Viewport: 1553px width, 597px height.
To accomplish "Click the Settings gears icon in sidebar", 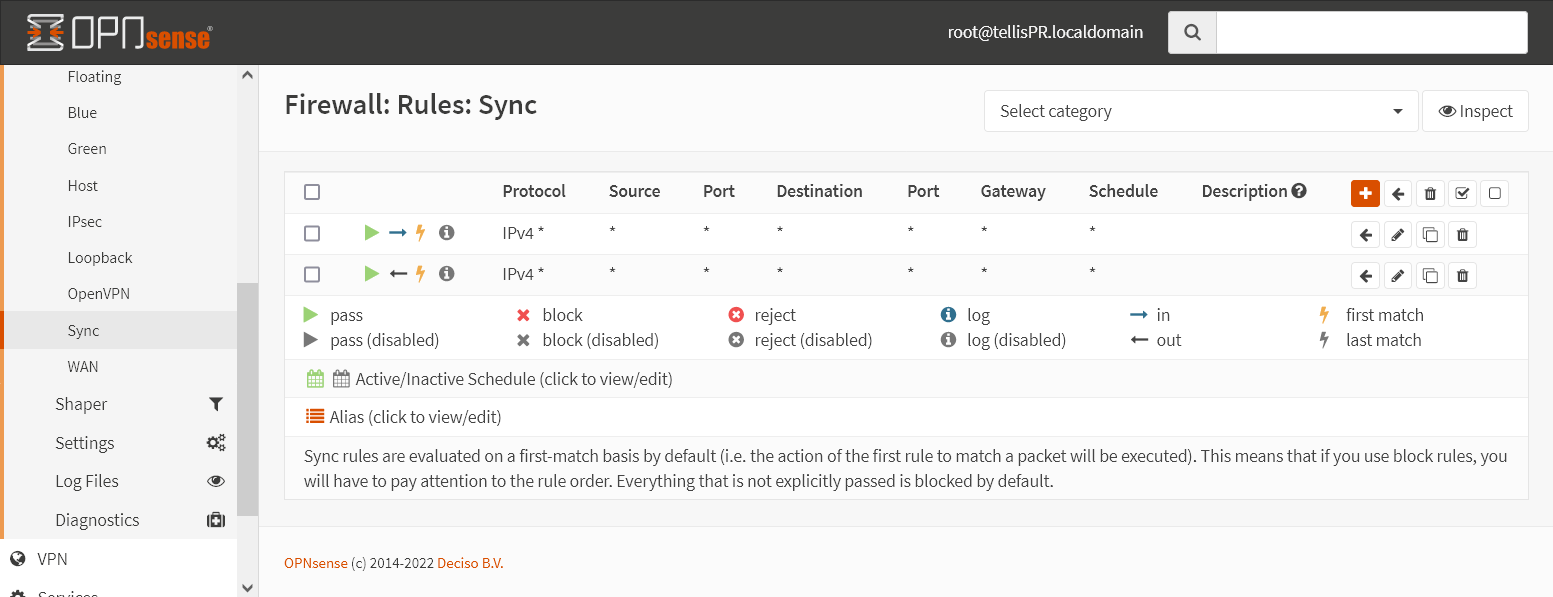I will 216,442.
